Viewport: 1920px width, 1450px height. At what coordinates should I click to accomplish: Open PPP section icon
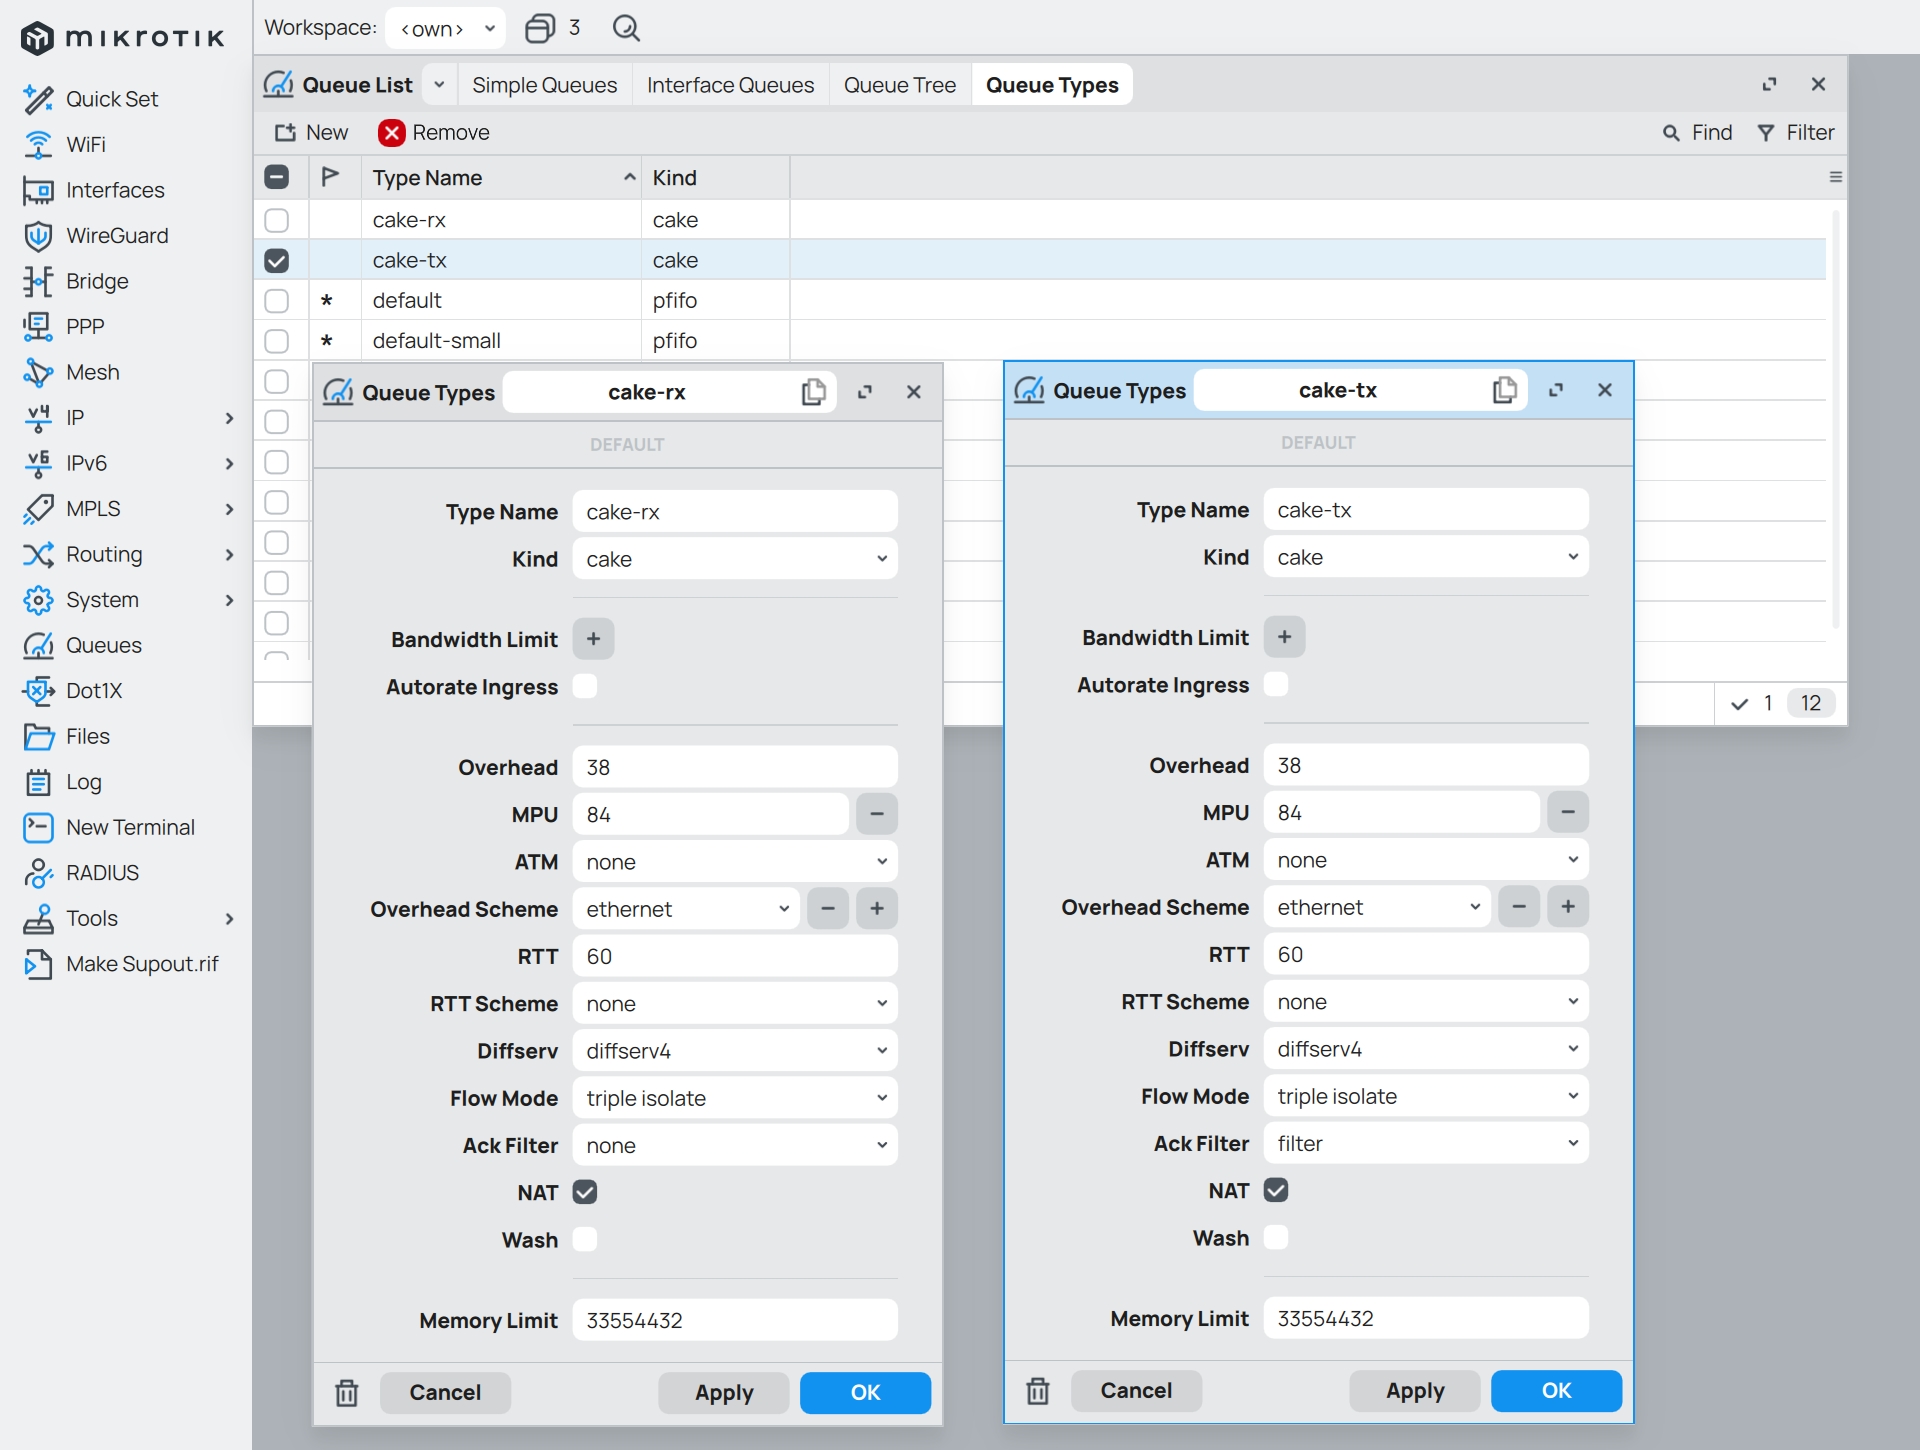pos(38,327)
